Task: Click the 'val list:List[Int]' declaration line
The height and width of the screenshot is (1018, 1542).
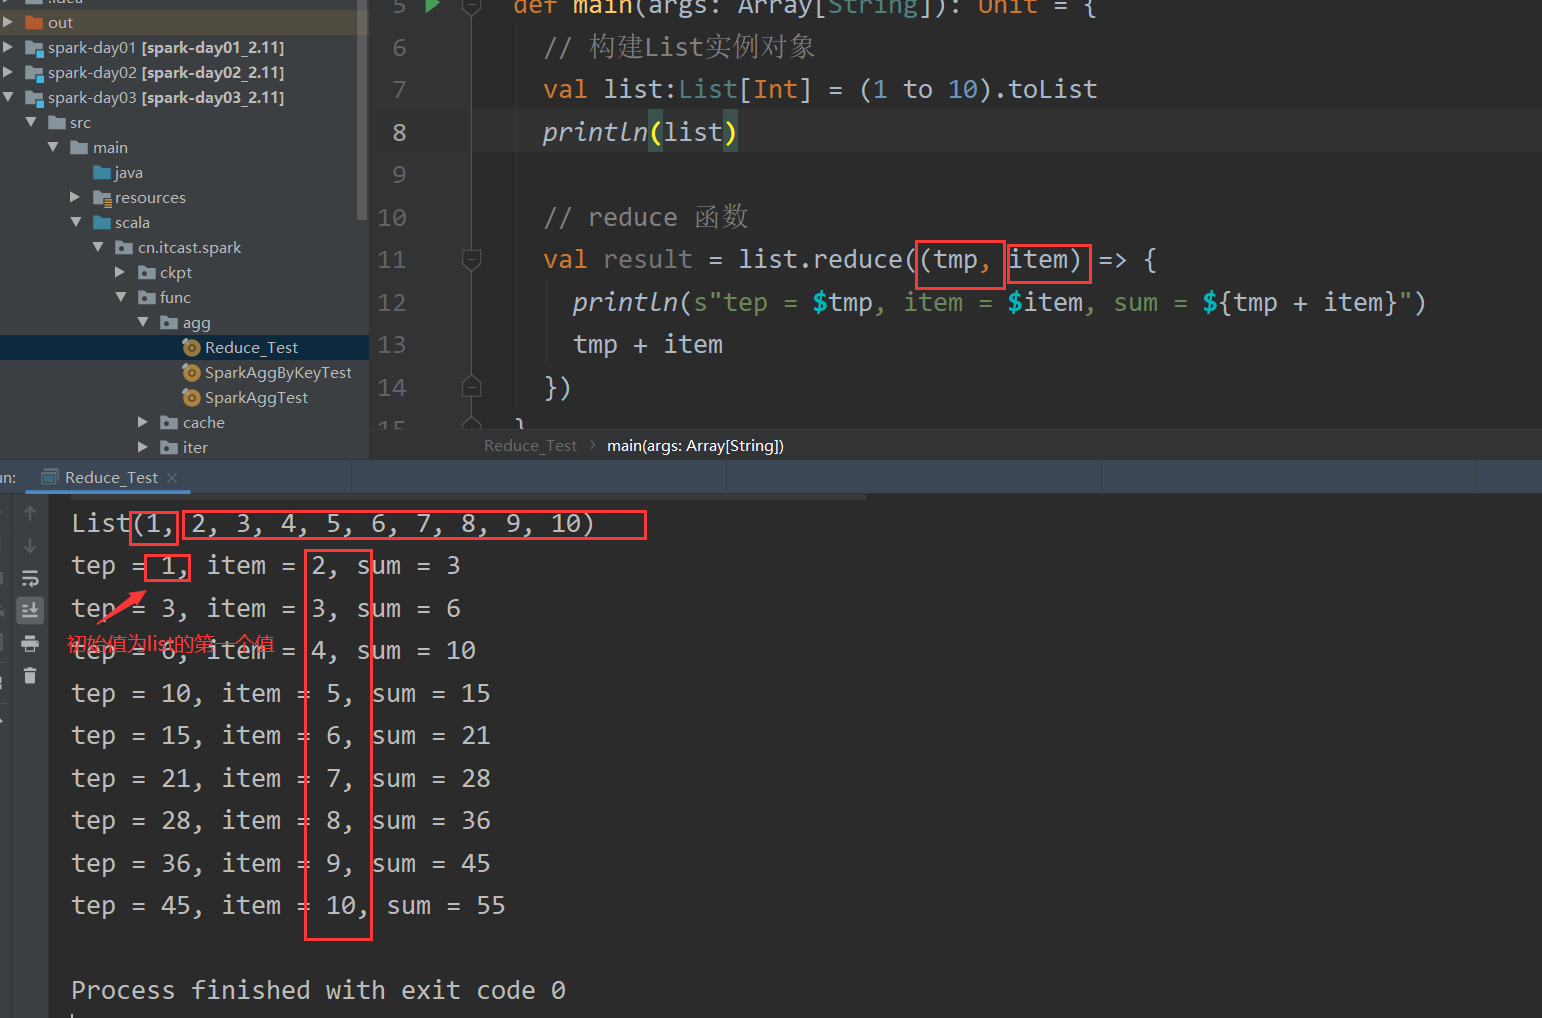Action: (x=820, y=90)
